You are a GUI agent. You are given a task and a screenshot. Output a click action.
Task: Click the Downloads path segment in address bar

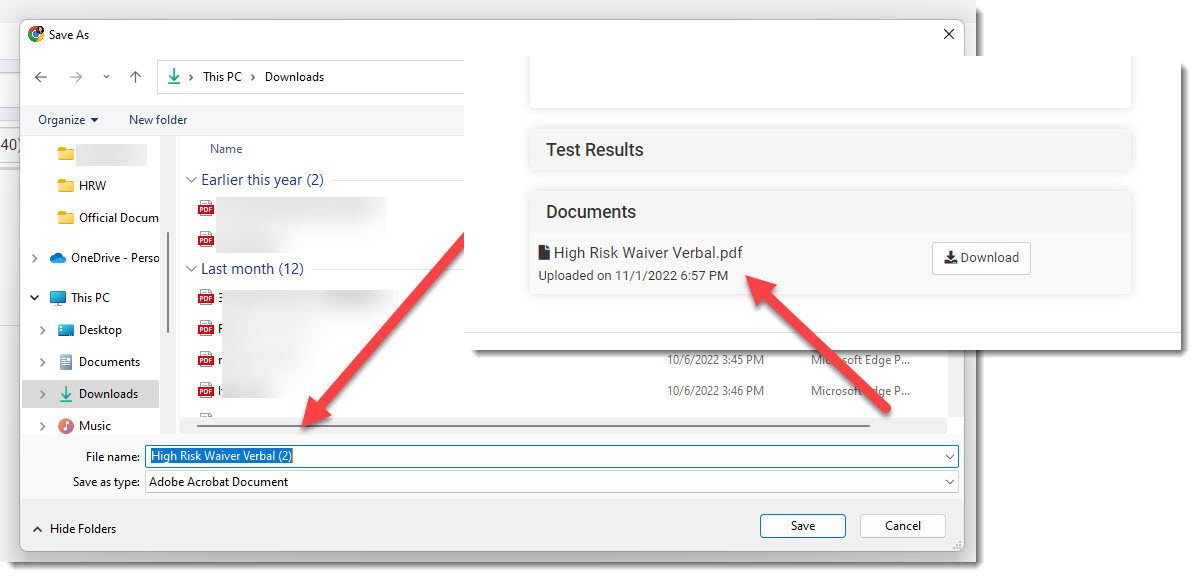pos(294,77)
